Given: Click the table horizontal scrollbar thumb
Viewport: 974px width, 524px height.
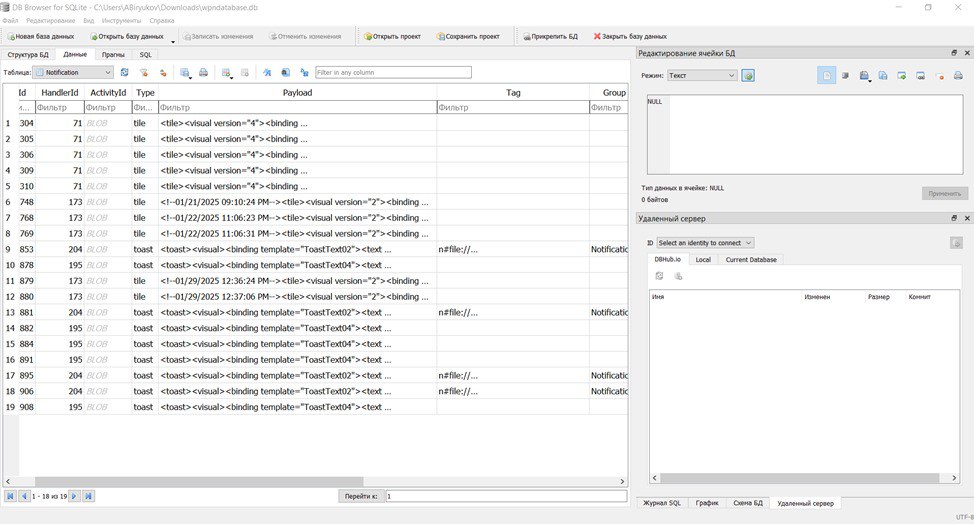Looking at the screenshot, I should [199, 482].
